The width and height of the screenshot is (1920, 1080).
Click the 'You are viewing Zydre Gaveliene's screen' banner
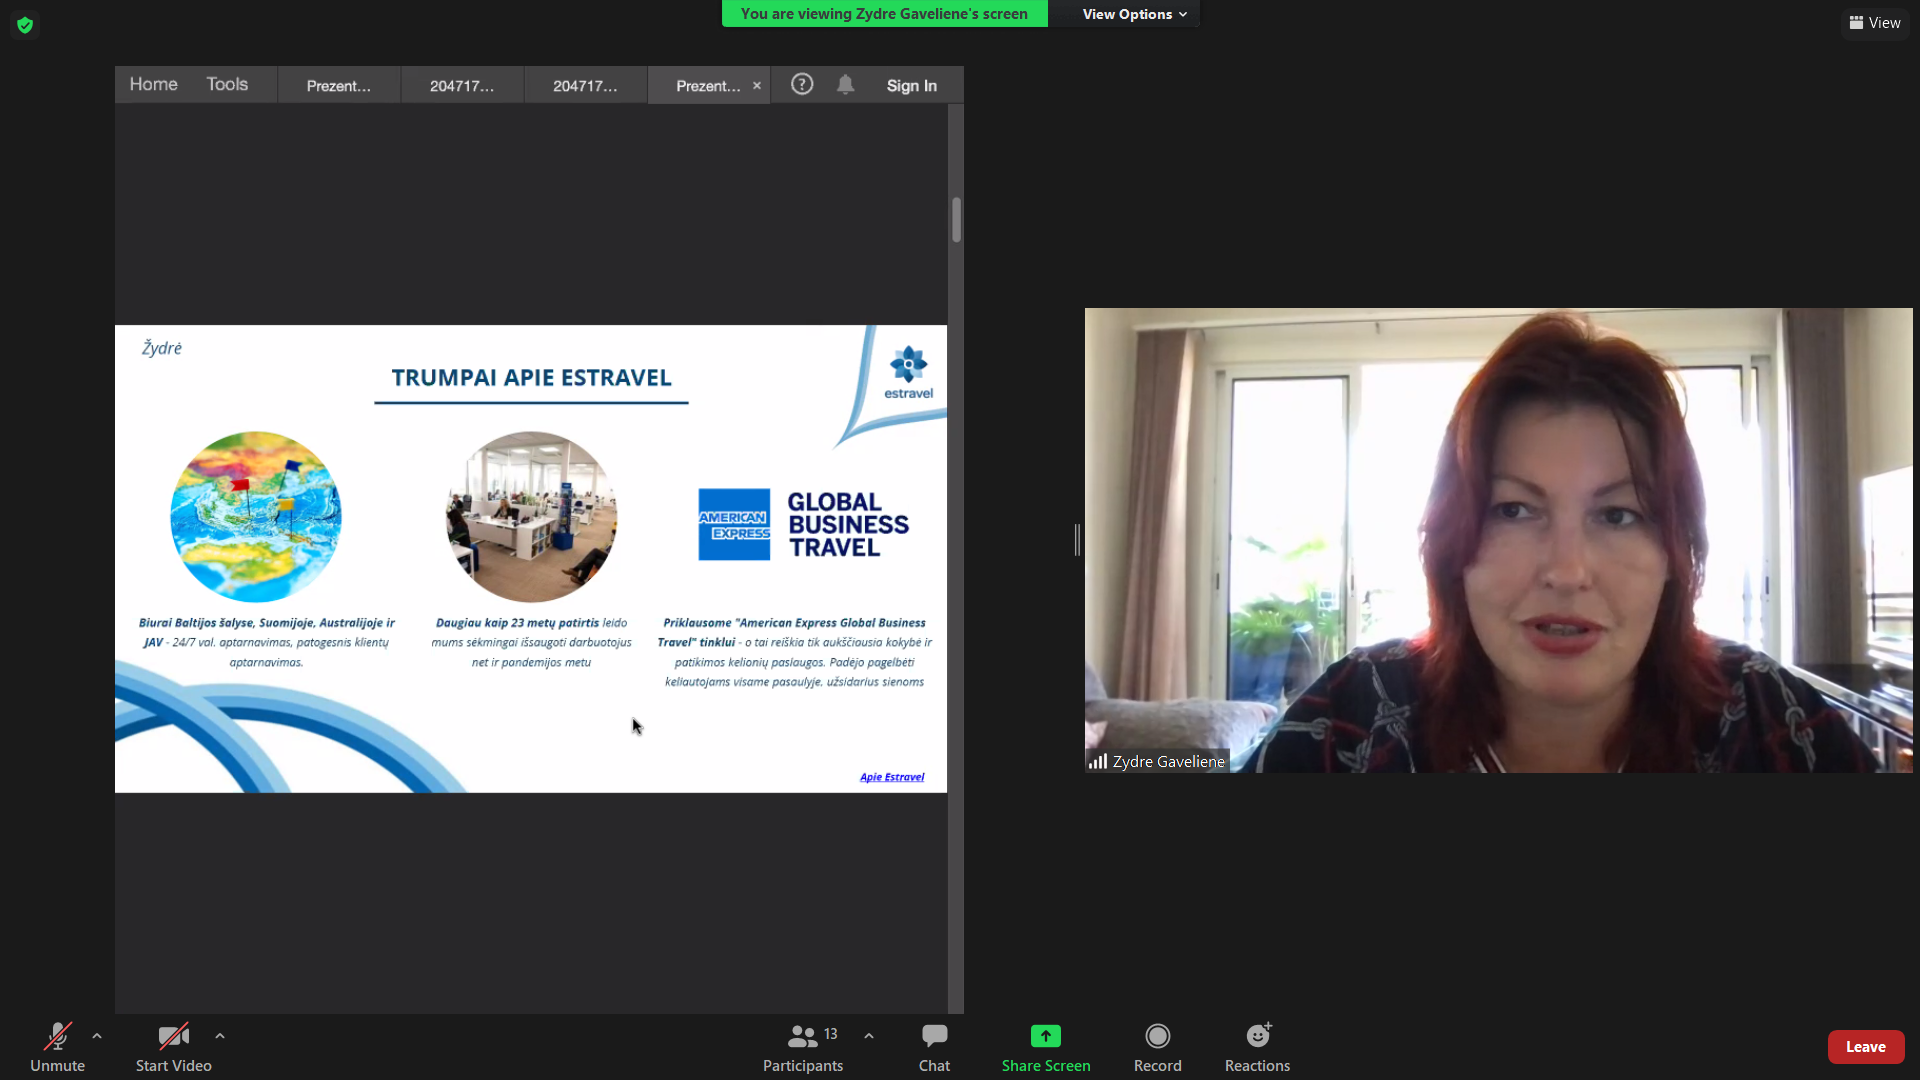coord(884,14)
